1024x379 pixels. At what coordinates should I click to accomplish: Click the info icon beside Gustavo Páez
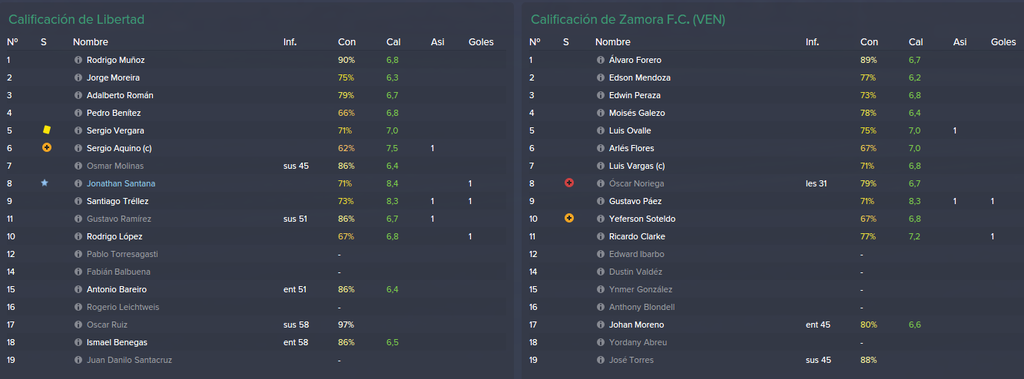[601, 201]
